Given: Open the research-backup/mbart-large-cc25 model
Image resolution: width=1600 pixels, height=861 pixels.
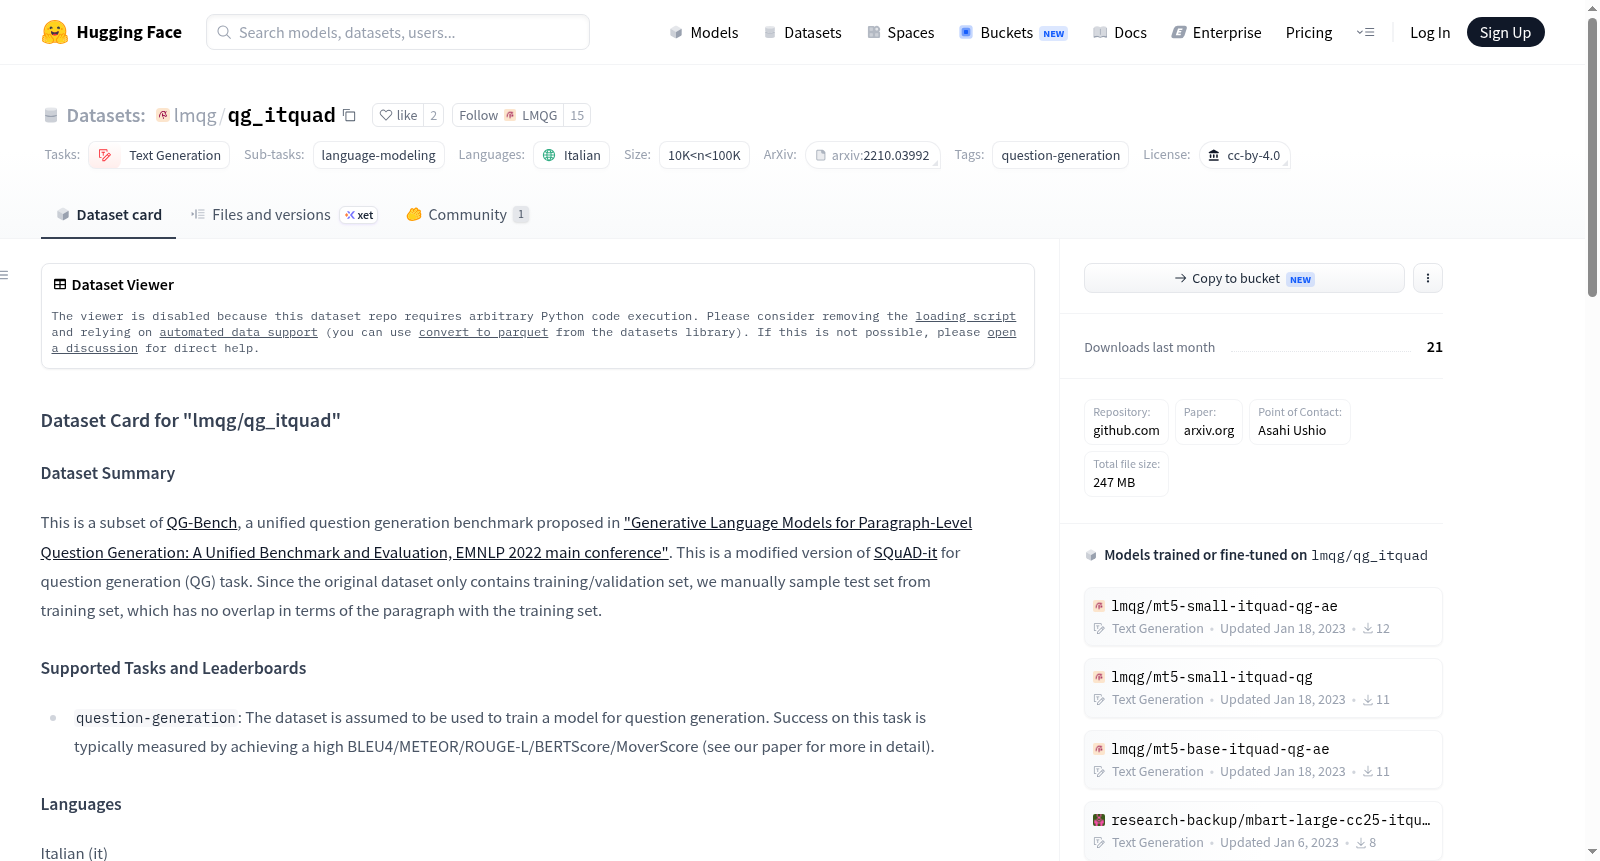Looking at the screenshot, I should 1263,831.
